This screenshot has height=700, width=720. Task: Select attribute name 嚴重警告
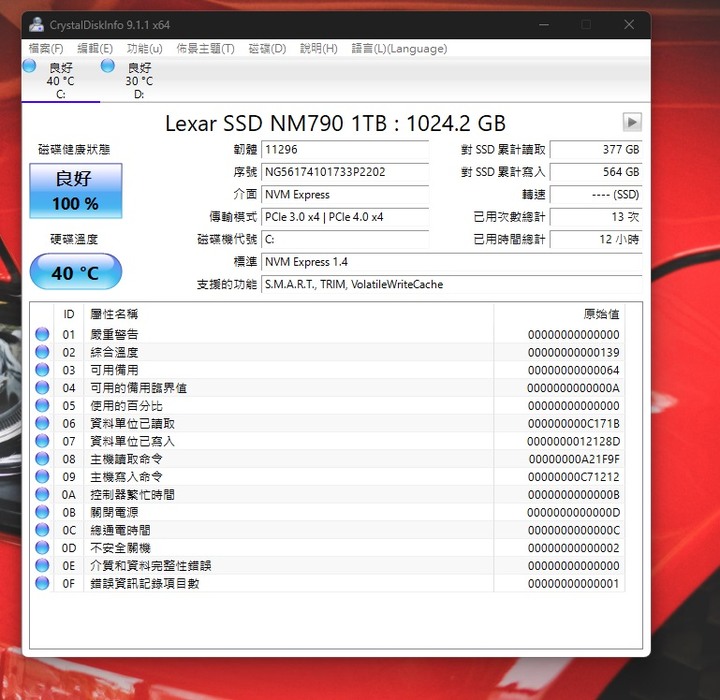(x=114, y=334)
